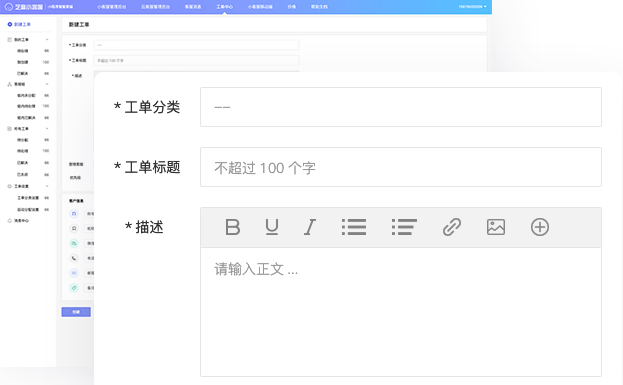Select the green link icon in customer info
Screen dimensions: 623x385
click(74, 288)
